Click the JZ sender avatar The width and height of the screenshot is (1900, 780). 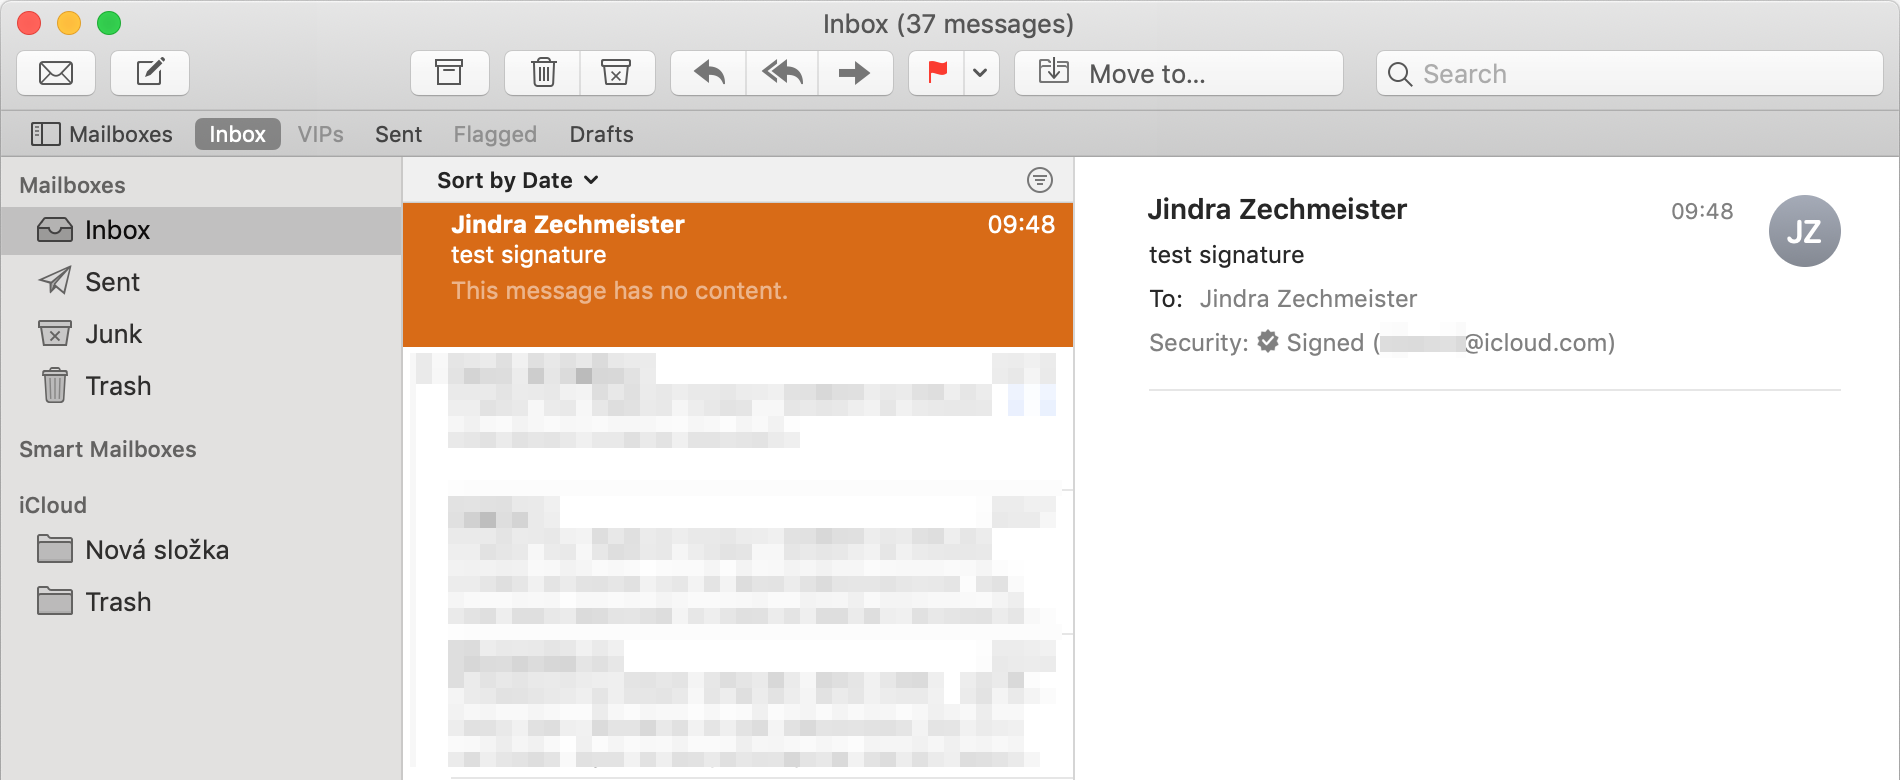coord(1804,231)
